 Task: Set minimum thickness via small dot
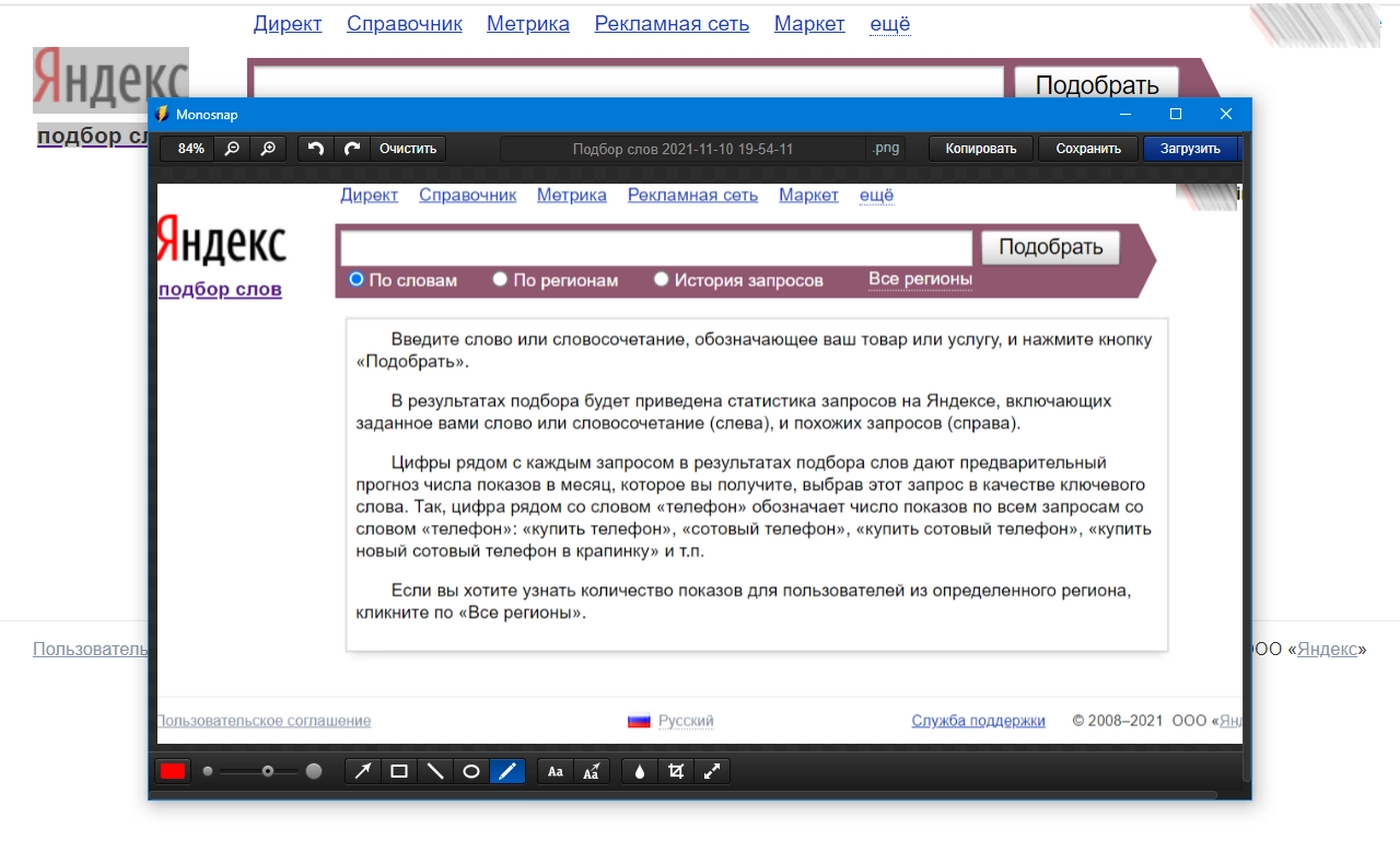(208, 771)
